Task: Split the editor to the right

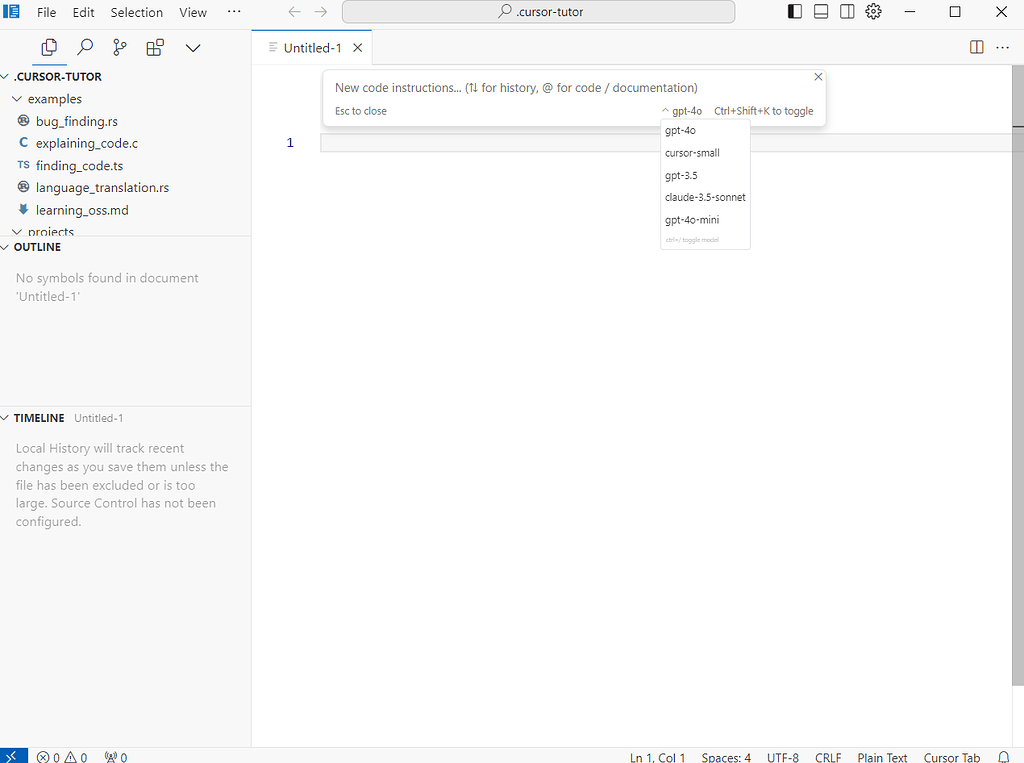Action: pos(976,47)
